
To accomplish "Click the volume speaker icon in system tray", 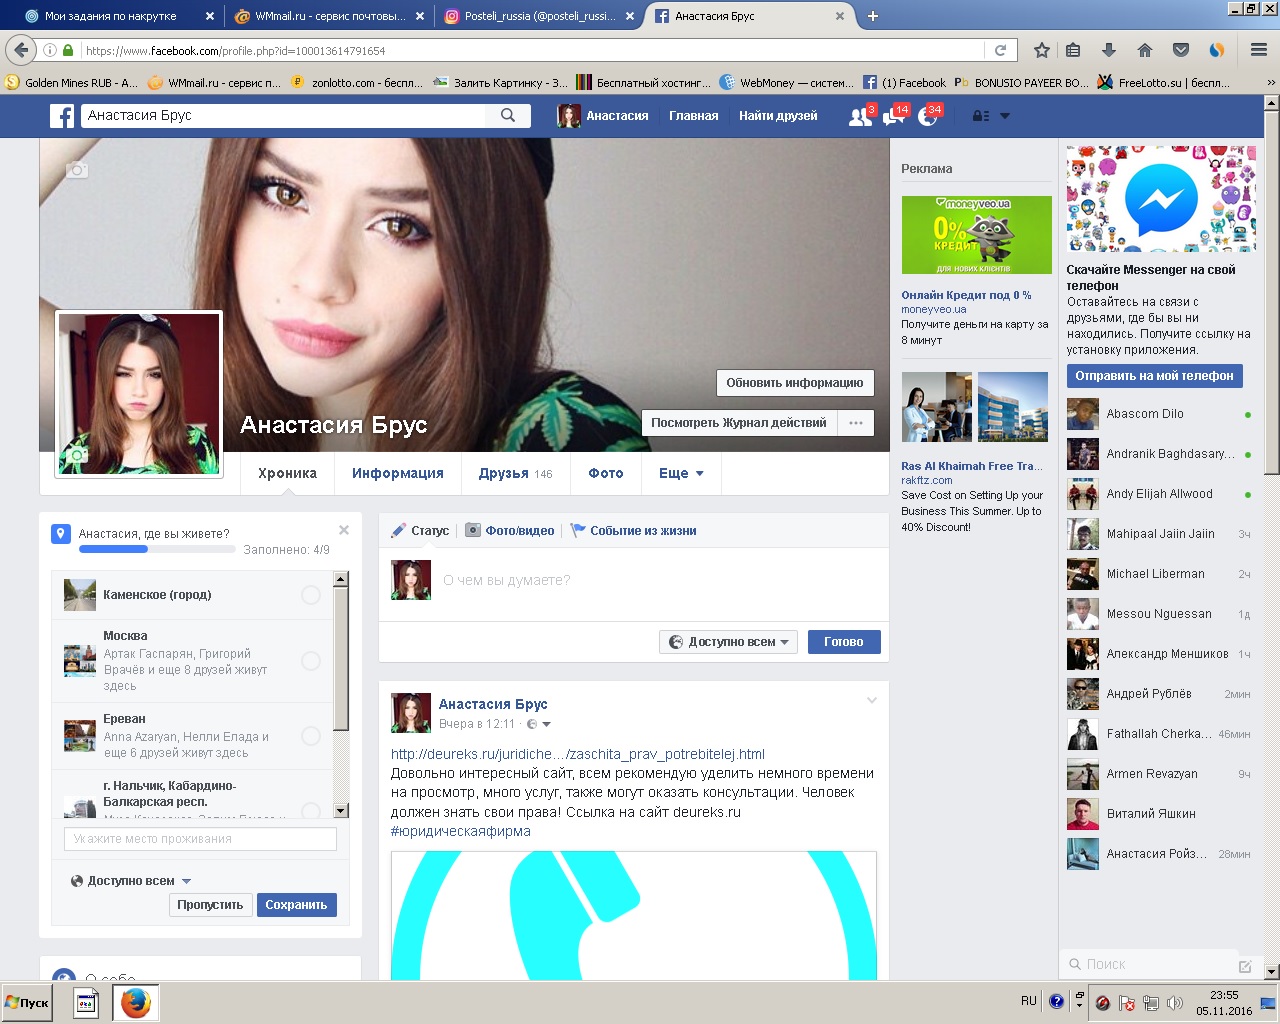I will 1175,1003.
